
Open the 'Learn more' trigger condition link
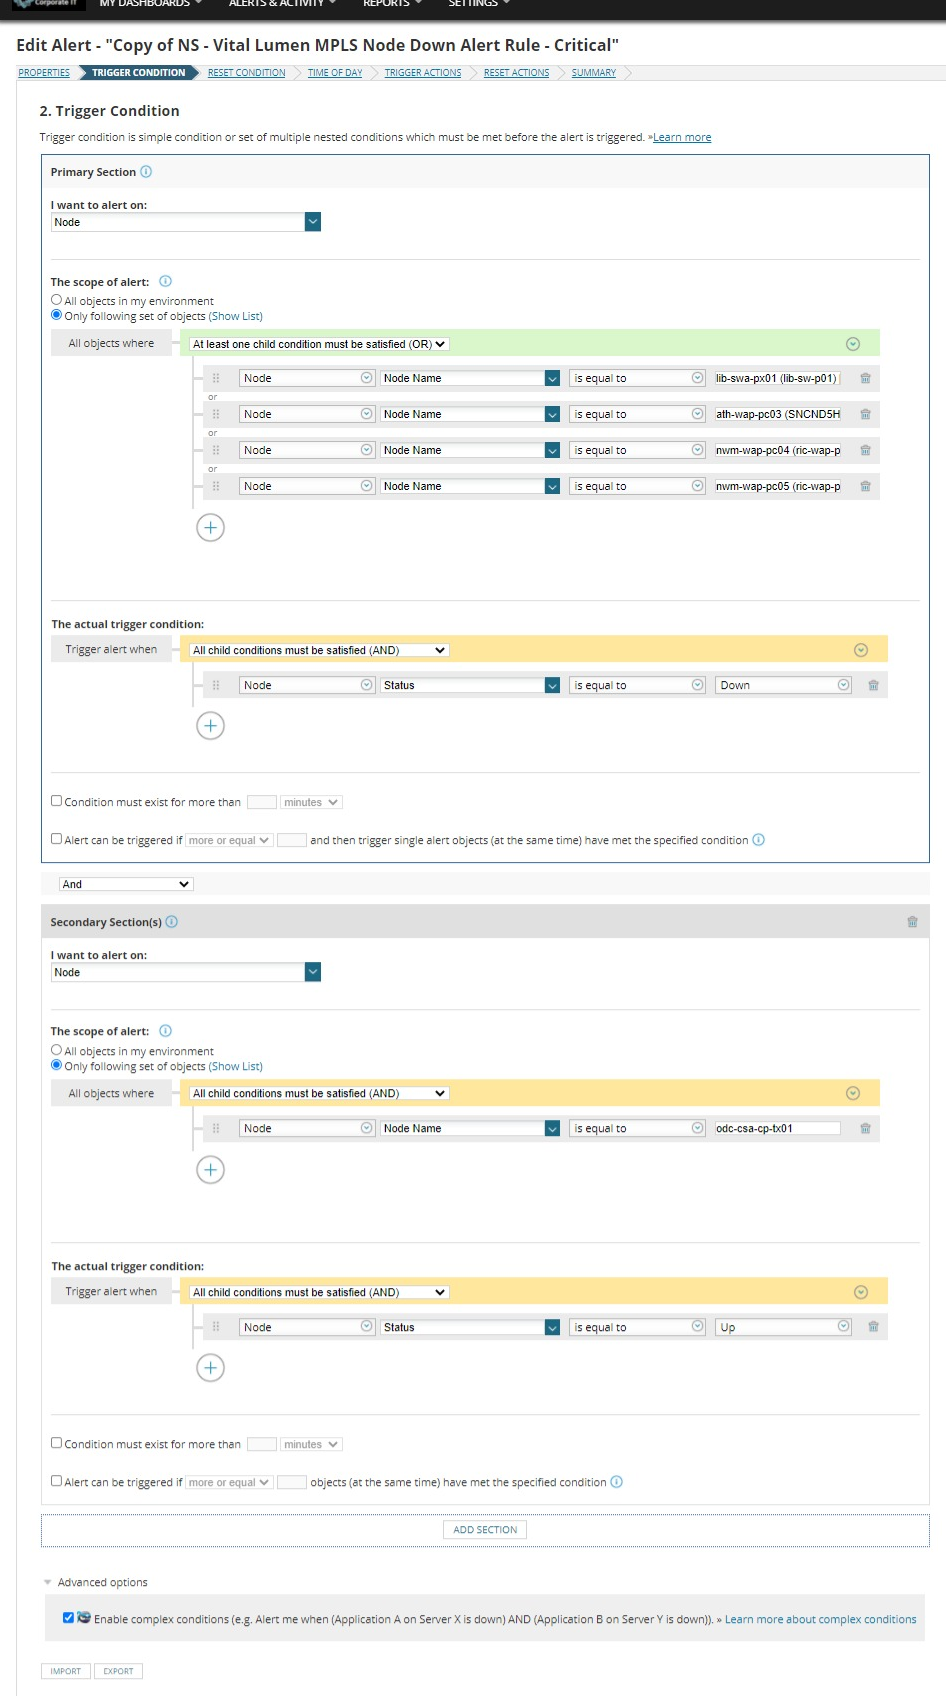(682, 138)
